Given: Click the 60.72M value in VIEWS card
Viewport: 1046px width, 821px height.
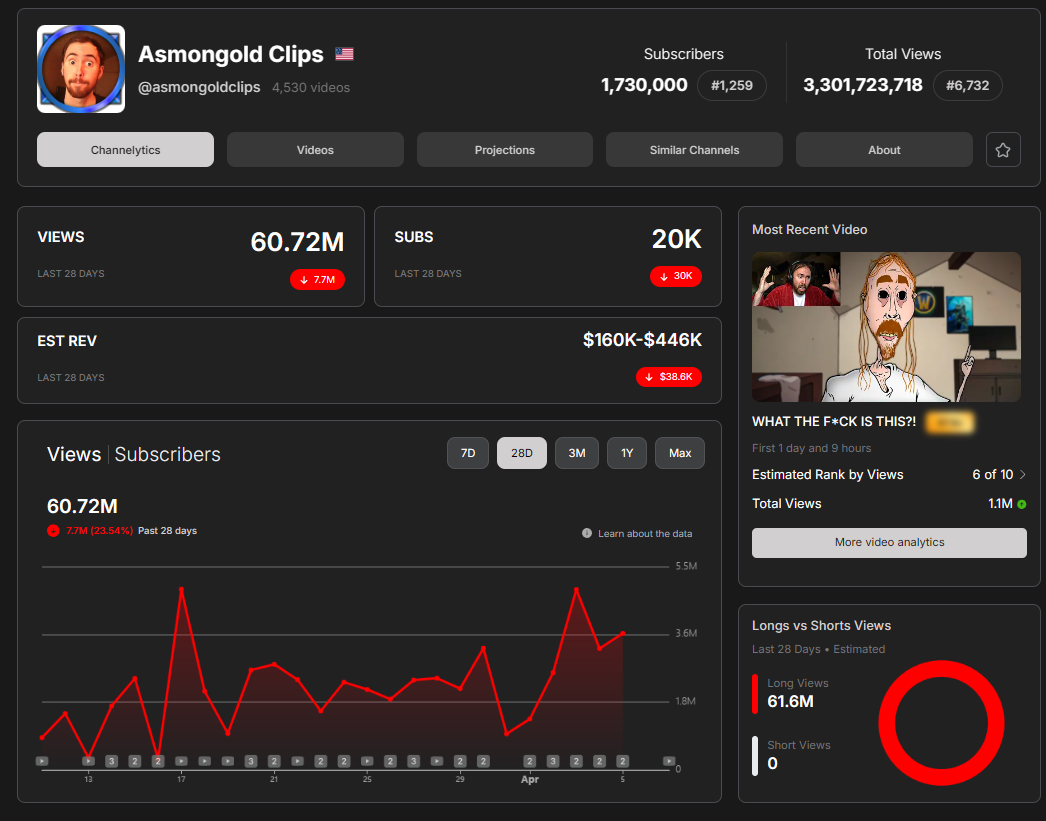Looking at the screenshot, I should pos(297,242).
